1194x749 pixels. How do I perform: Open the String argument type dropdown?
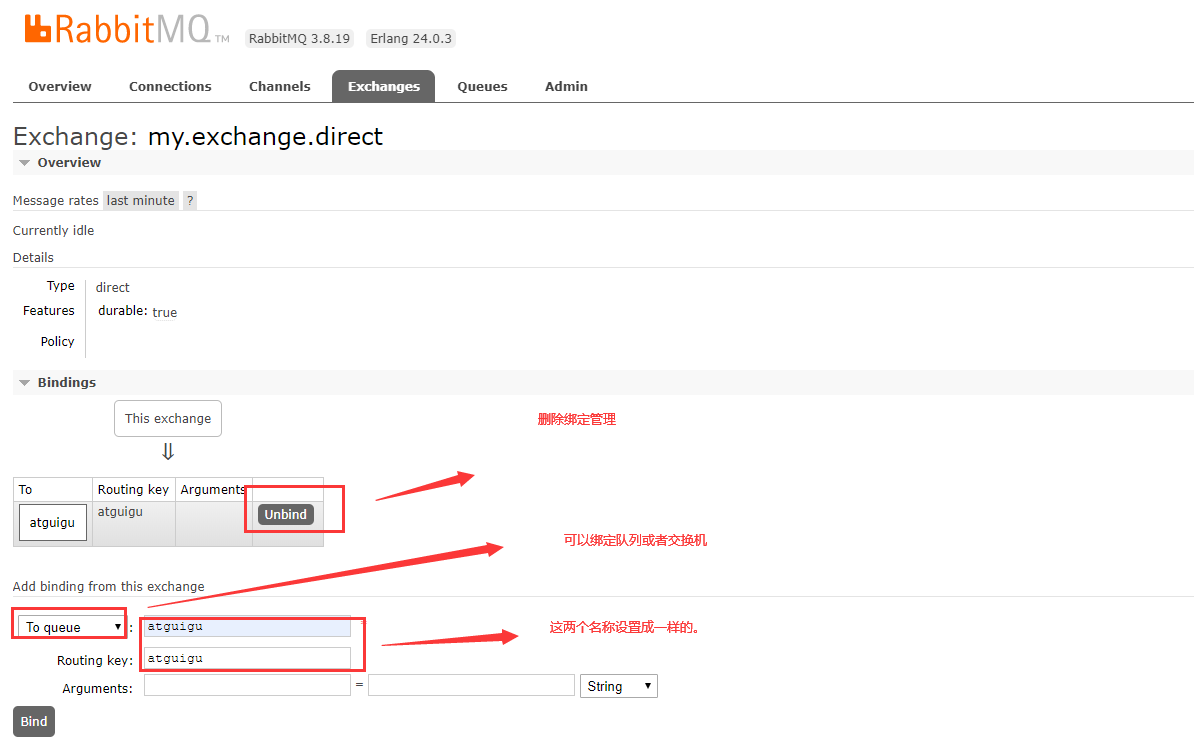[x=618, y=686]
